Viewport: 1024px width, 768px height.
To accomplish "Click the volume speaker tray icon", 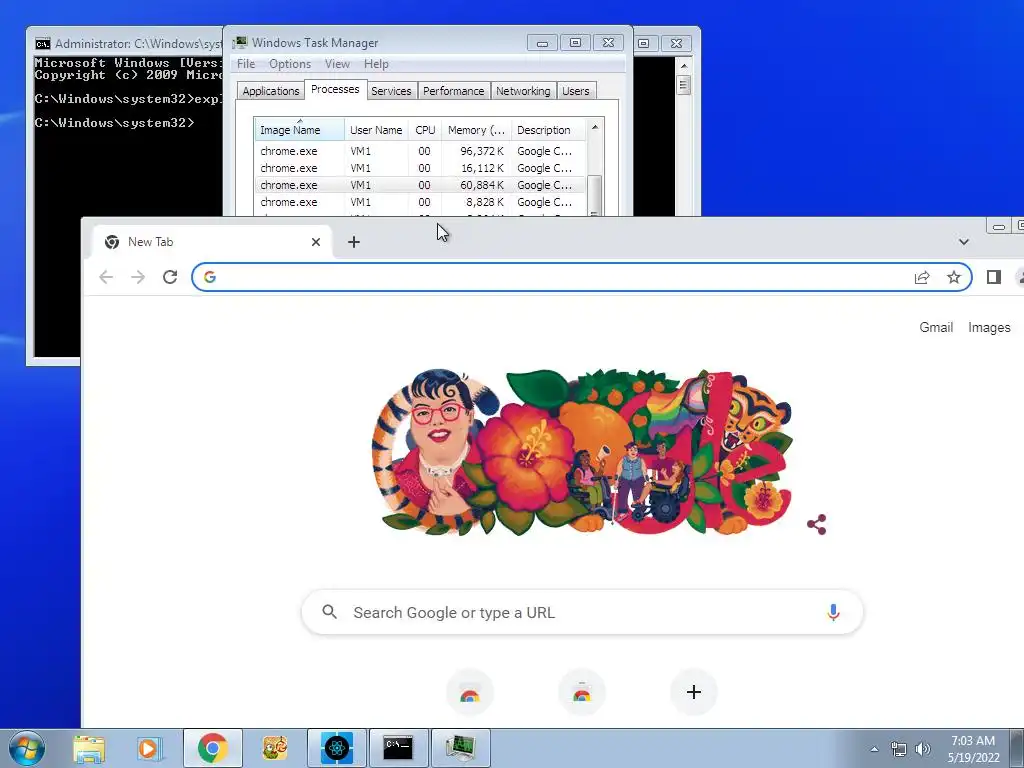I will pos(923,749).
